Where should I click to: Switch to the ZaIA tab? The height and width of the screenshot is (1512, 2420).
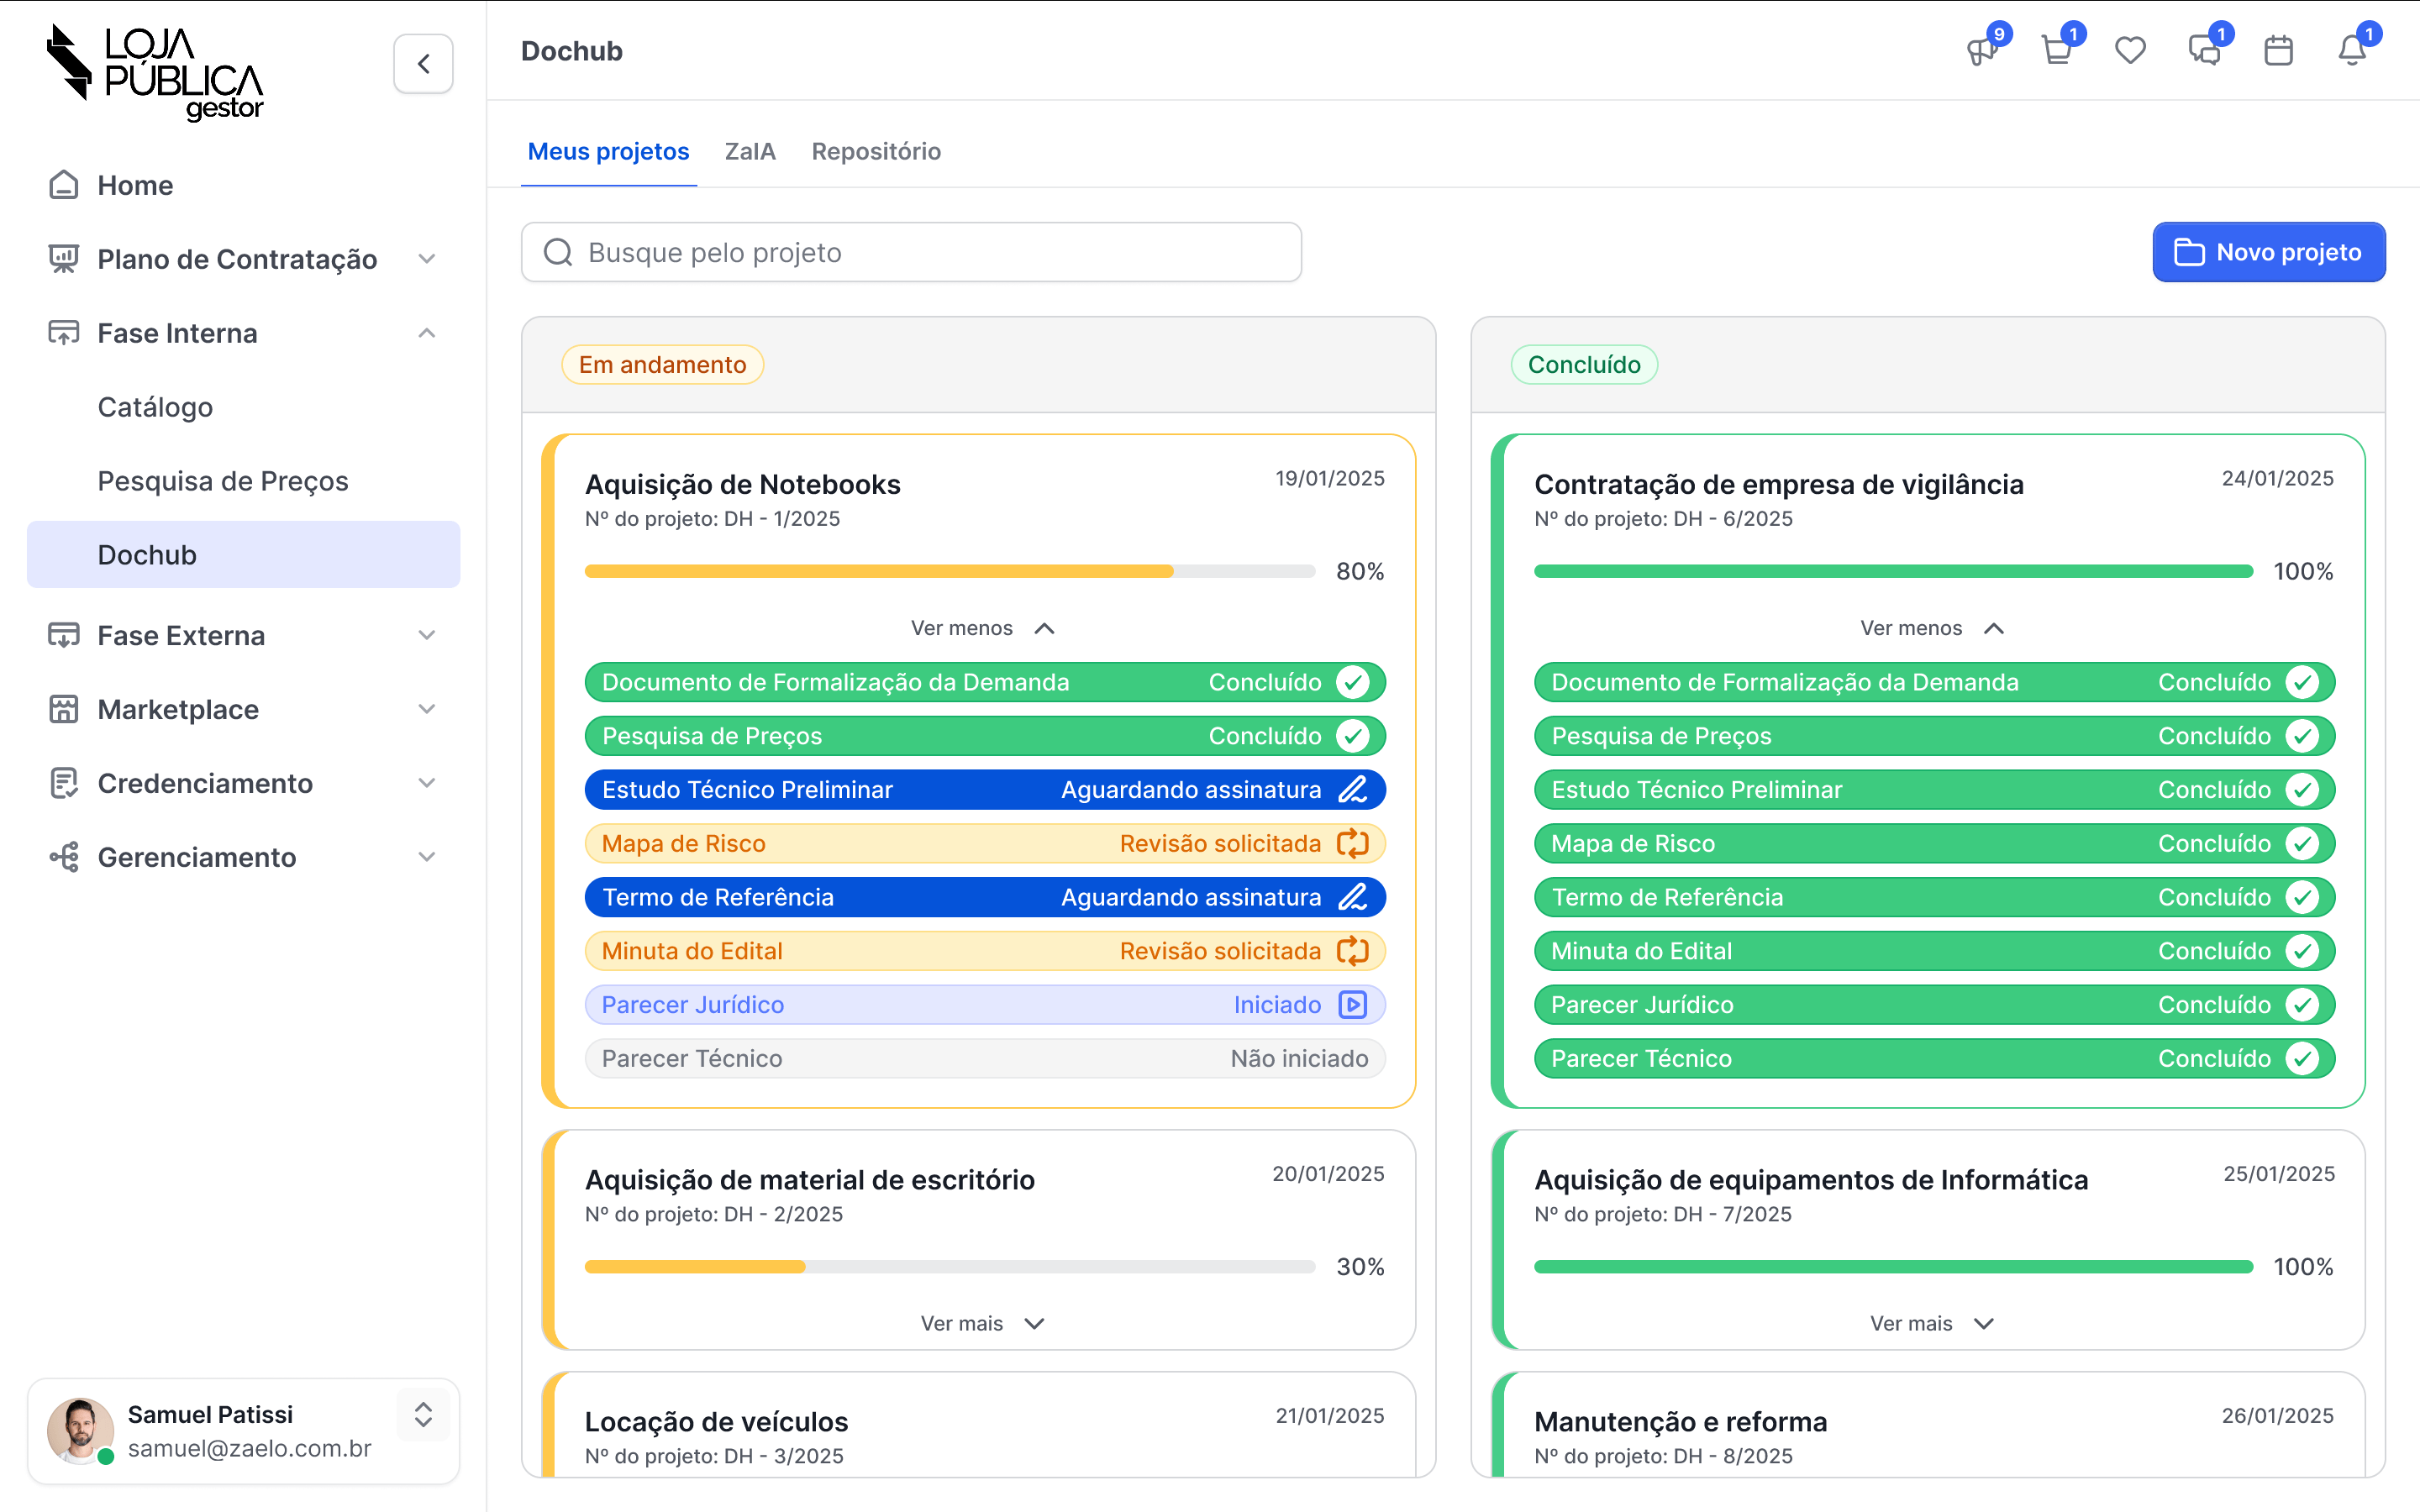pos(750,152)
